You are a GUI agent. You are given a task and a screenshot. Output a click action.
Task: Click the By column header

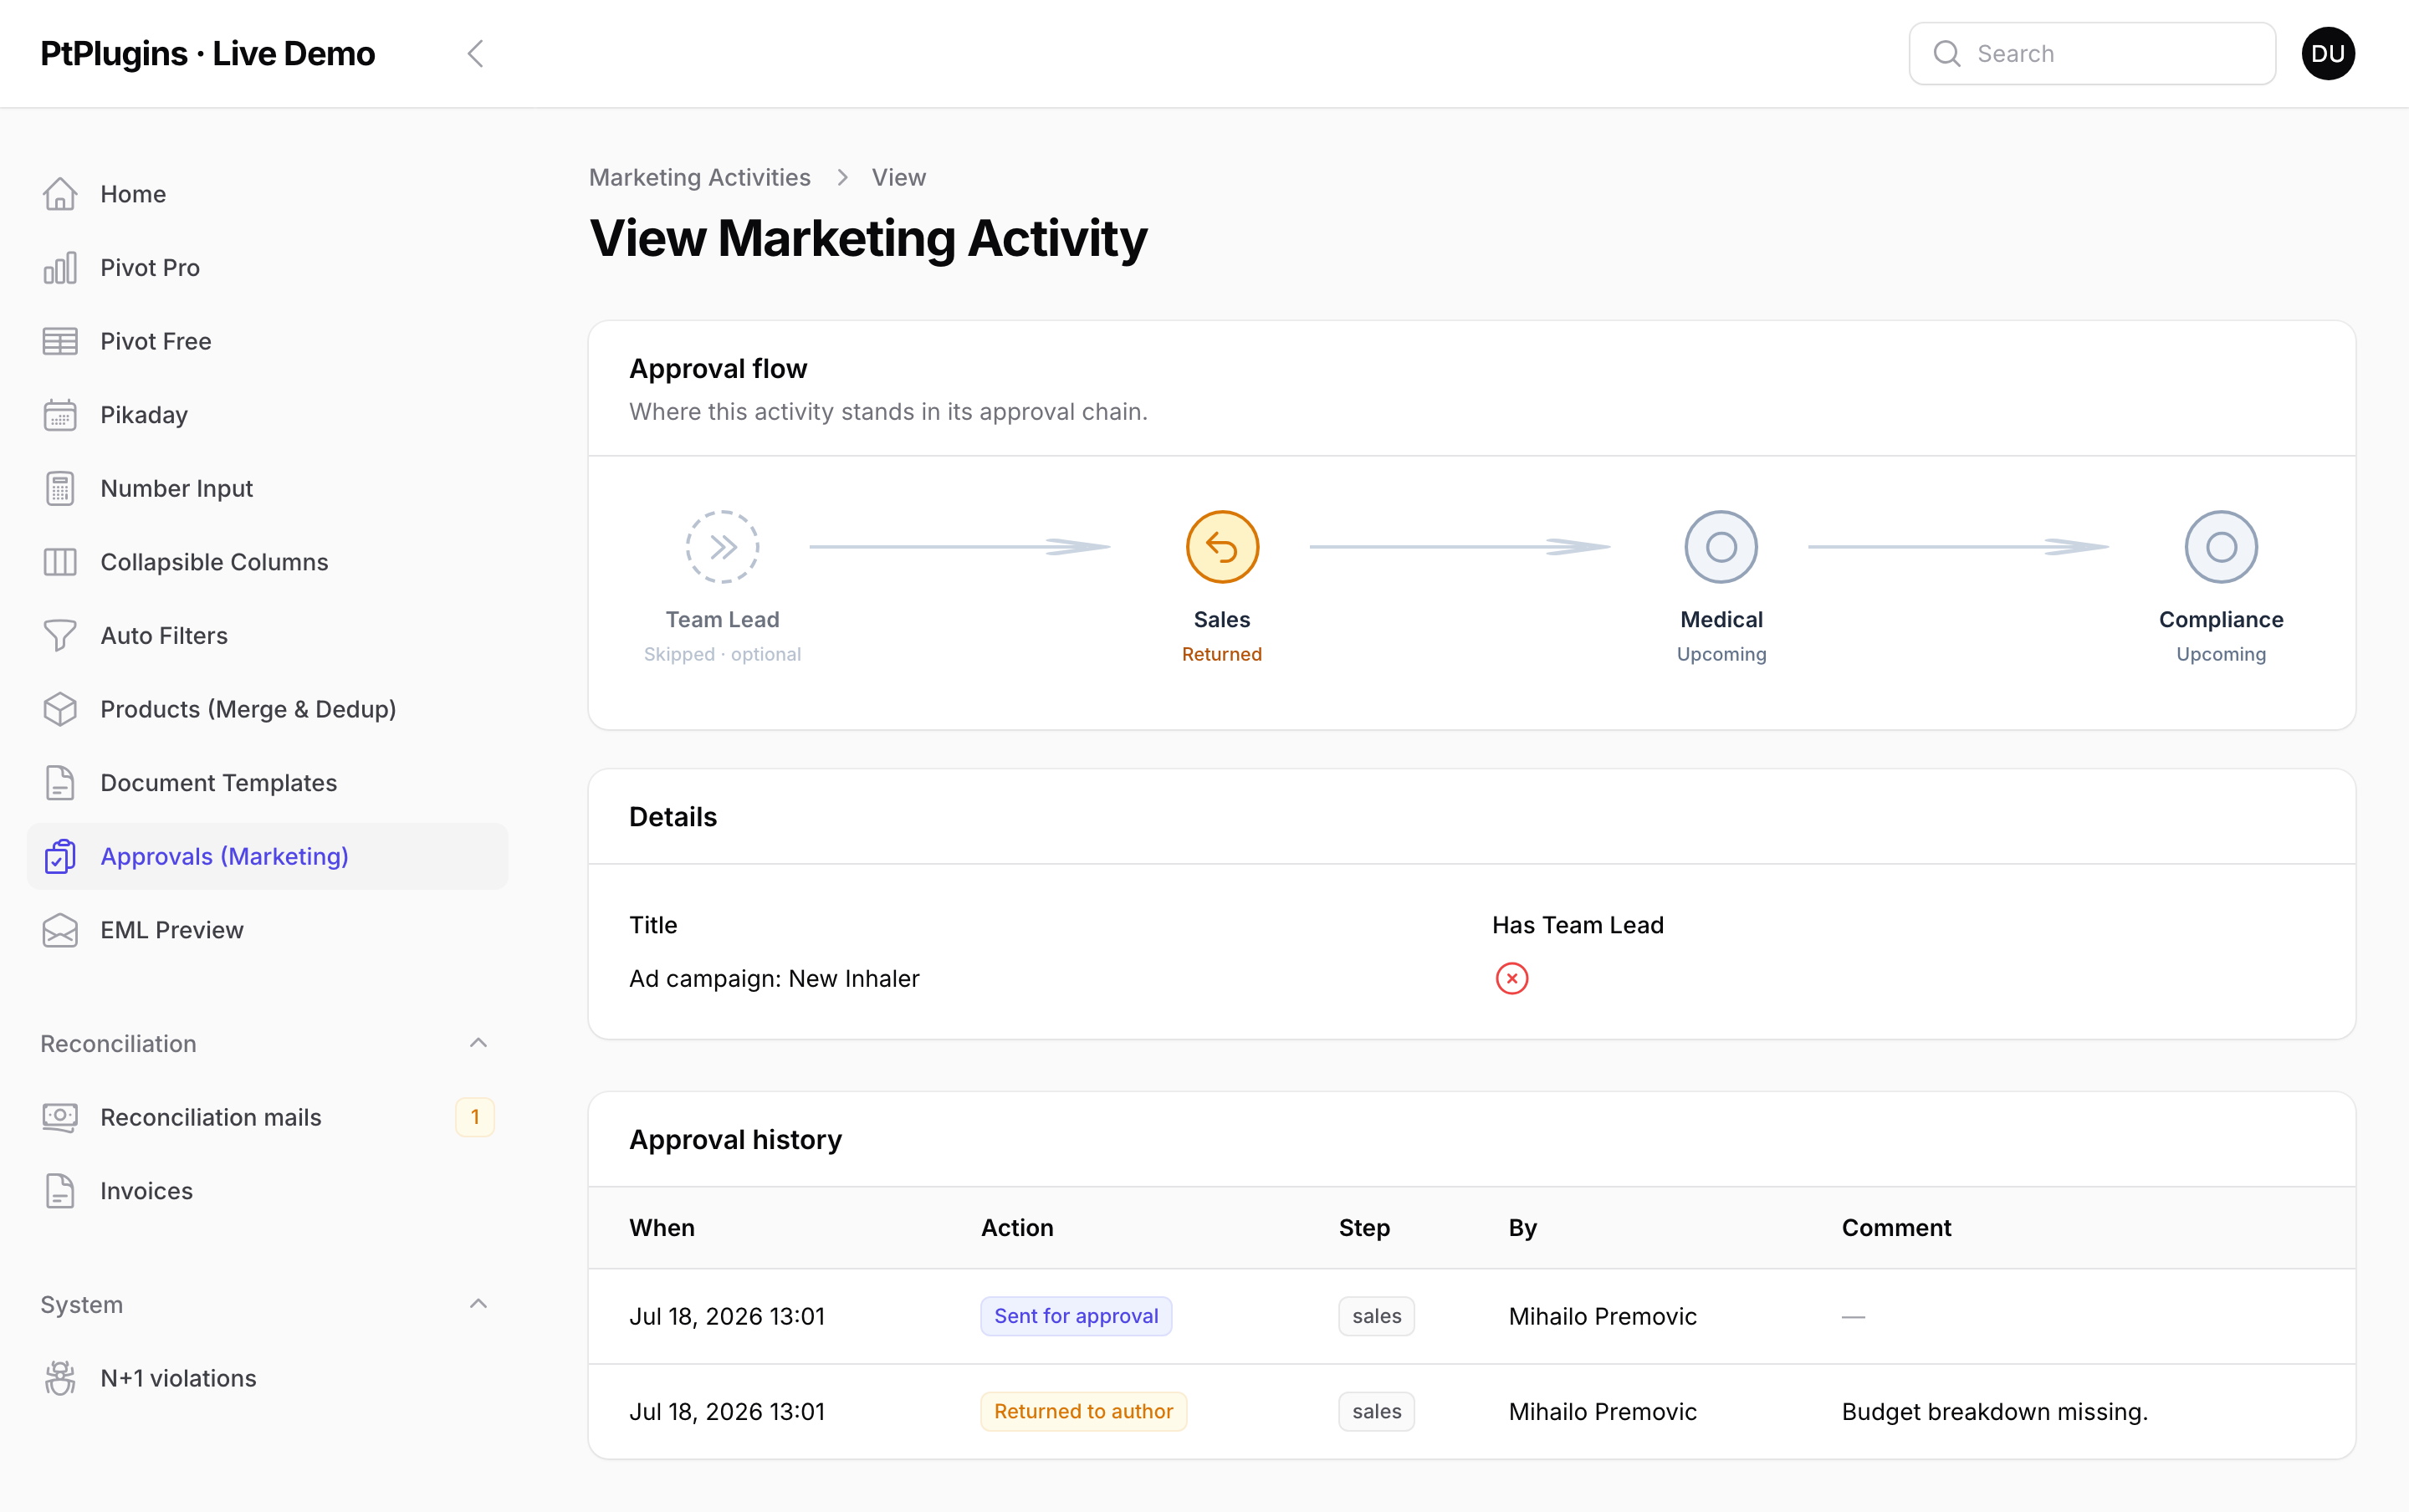pos(1522,1228)
